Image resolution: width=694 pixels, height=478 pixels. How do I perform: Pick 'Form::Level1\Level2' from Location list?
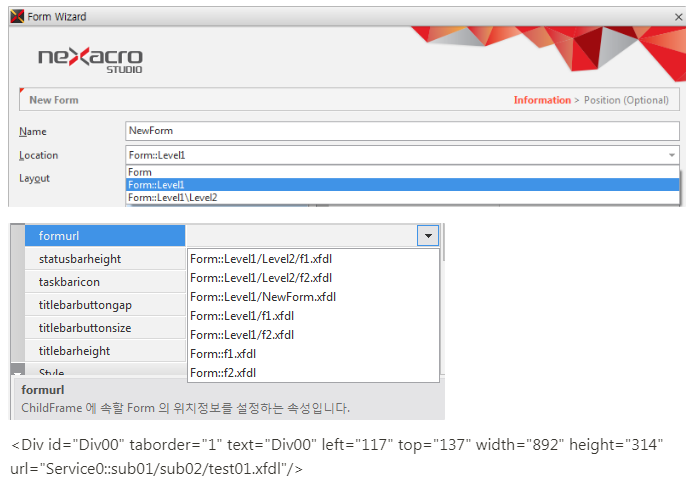pos(173,198)
